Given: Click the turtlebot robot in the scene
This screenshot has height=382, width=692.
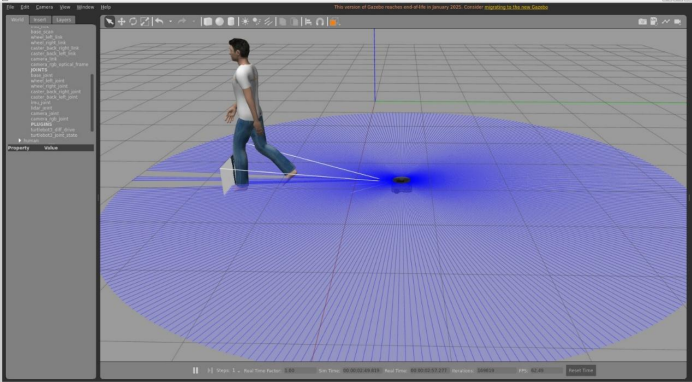Looking at the screenshot, I should point(402,183).
